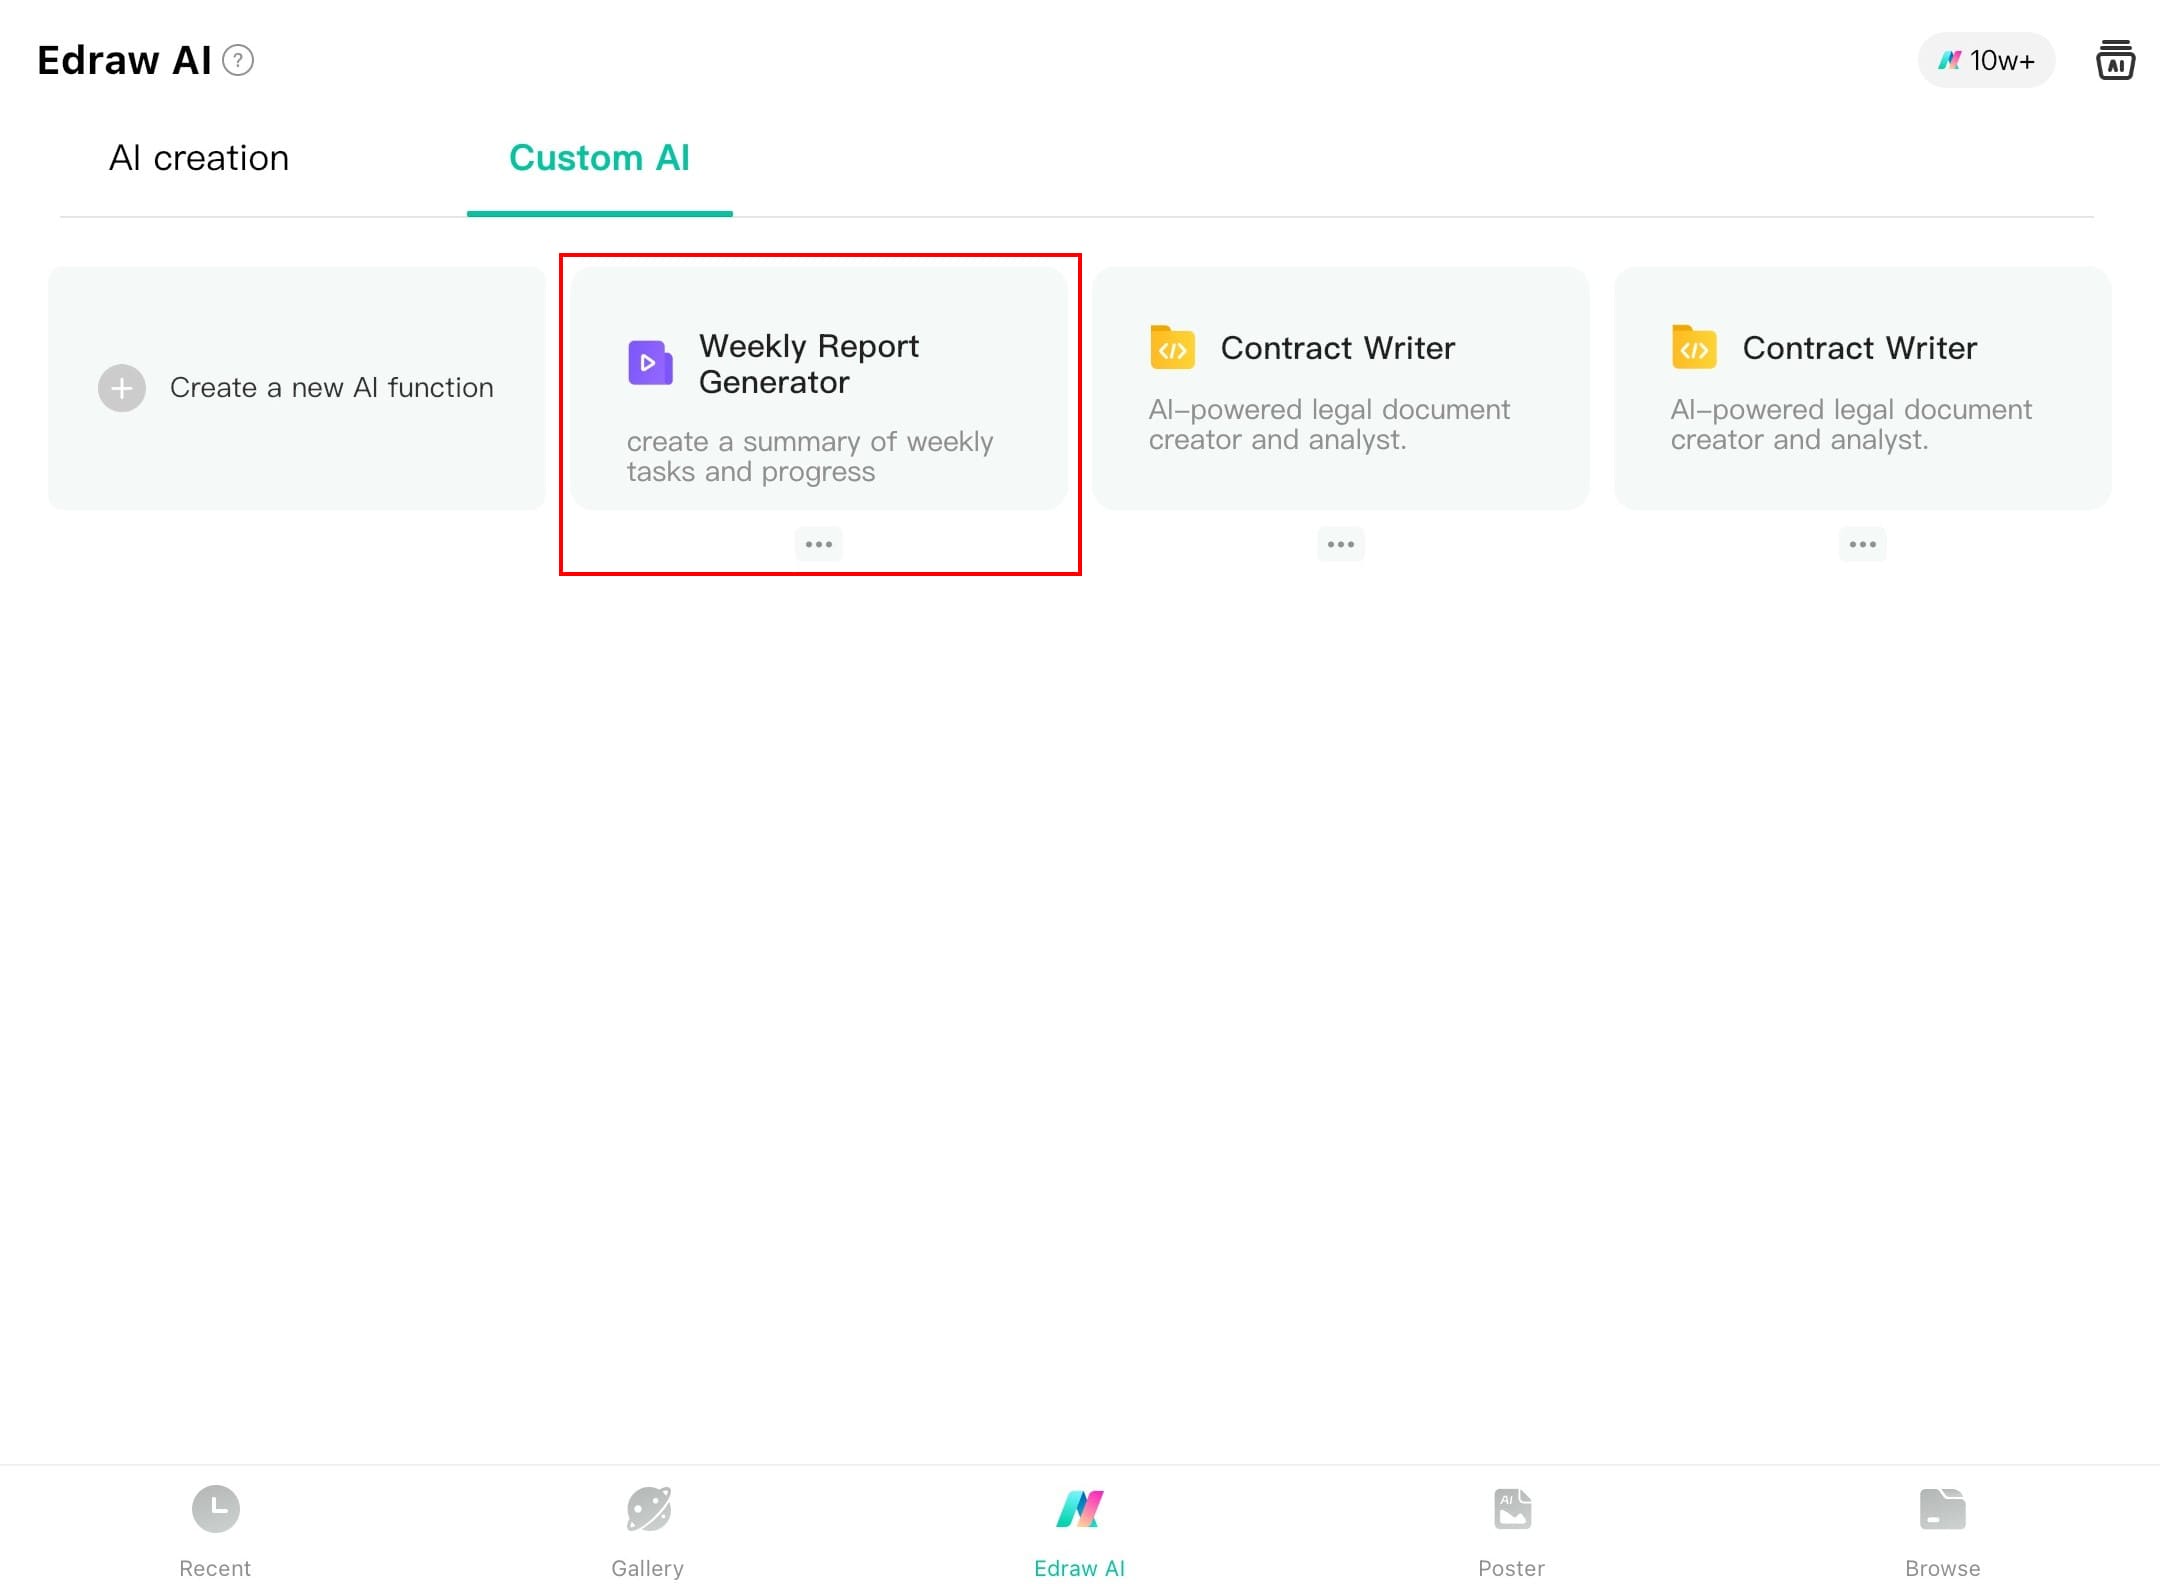The height and width of the screenshot is (1584, 2160).
Task: Select the Custom AI tab
Action: pos(599,158)
